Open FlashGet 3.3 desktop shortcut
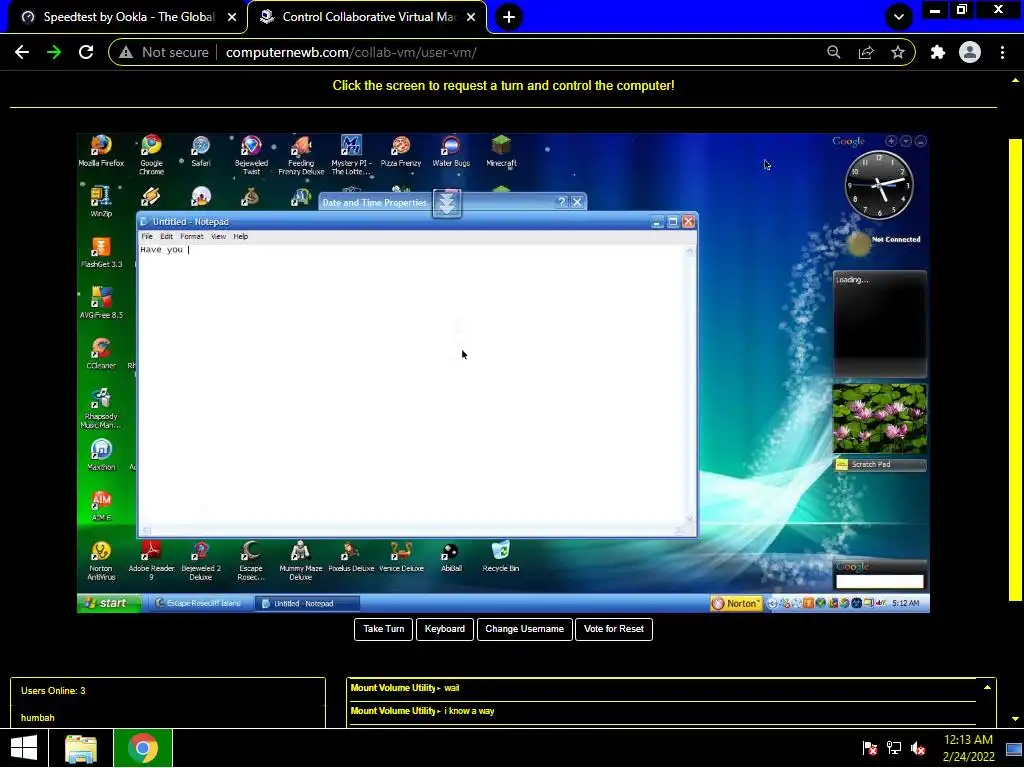1024x768 pixels. click(101, 252)
